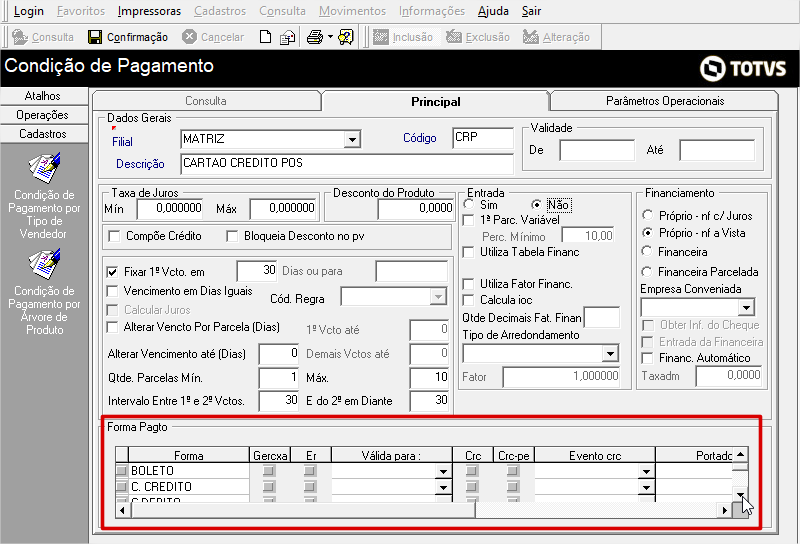Open Evento crc dropdown in BOLETO row
This screenshot has height=544, width=800.
coord(646,471)
